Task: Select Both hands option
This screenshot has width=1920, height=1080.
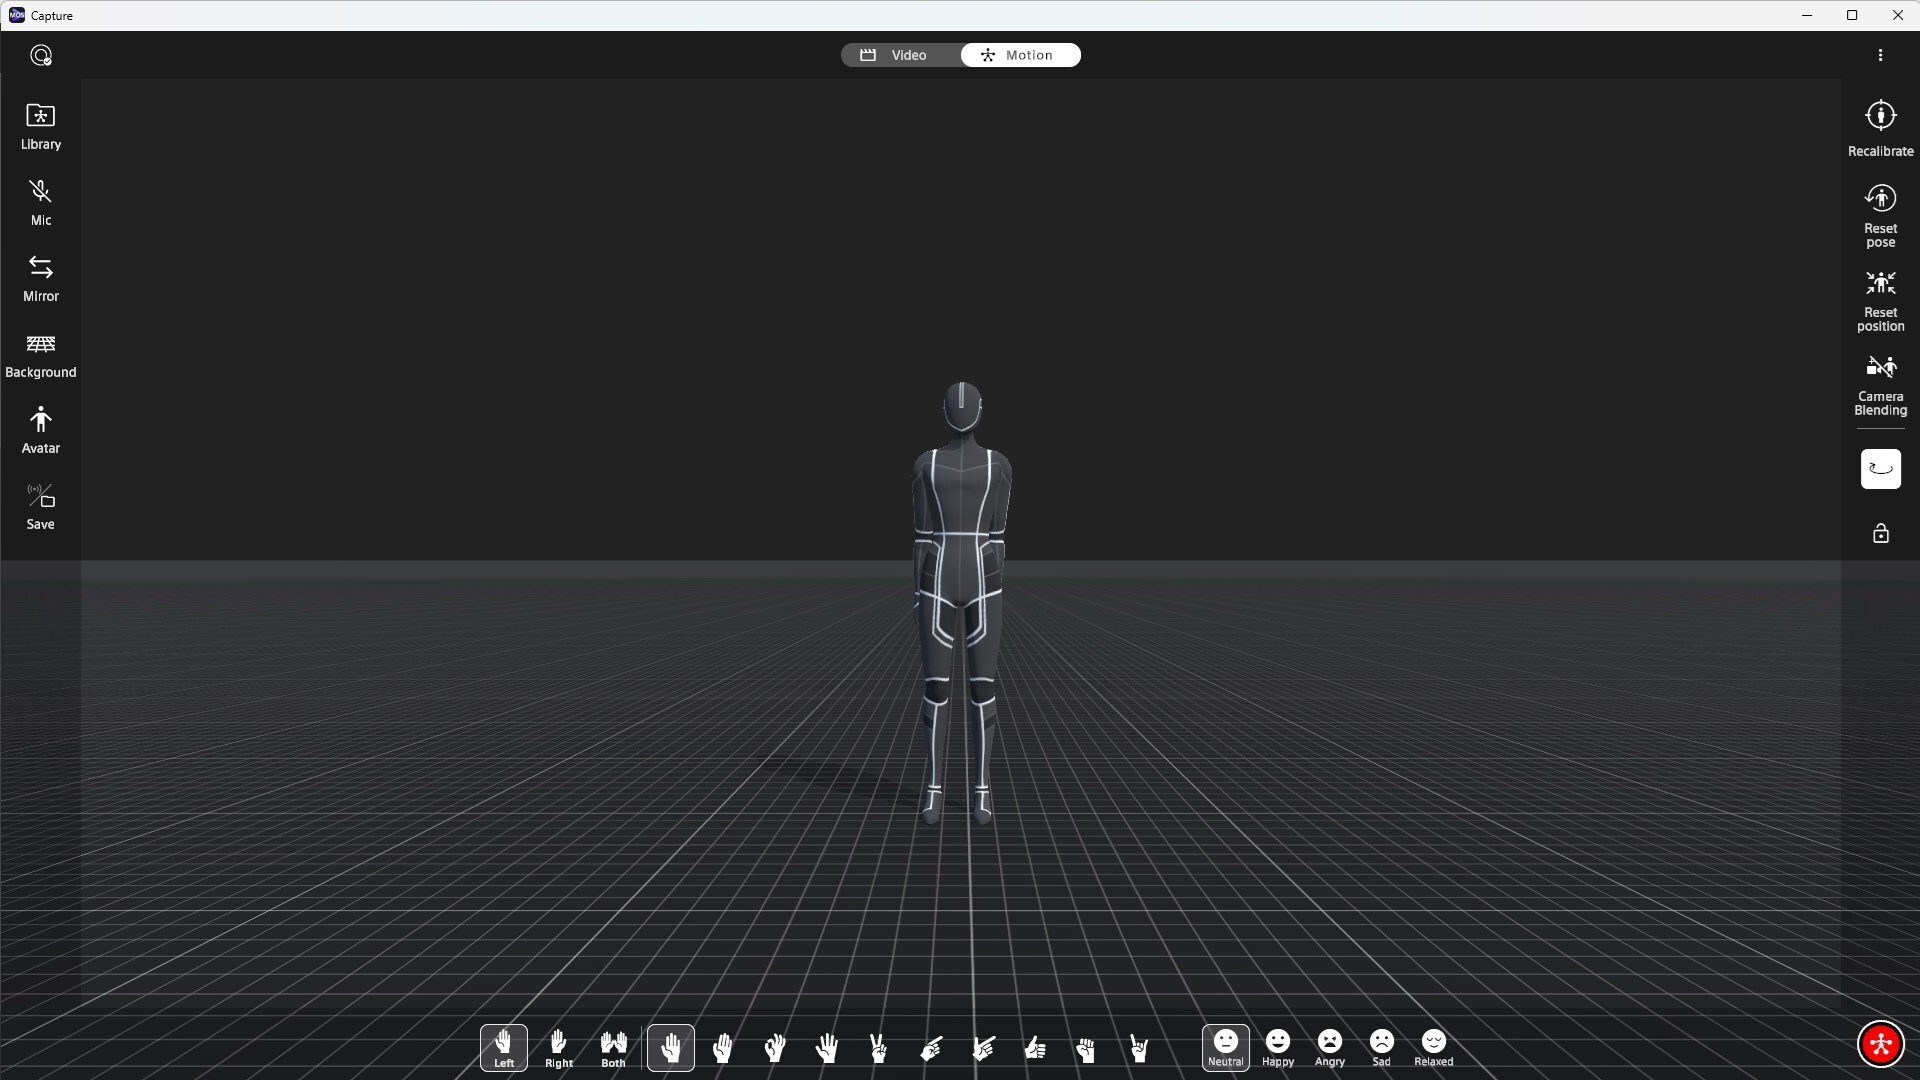Action: point(613,1048)
